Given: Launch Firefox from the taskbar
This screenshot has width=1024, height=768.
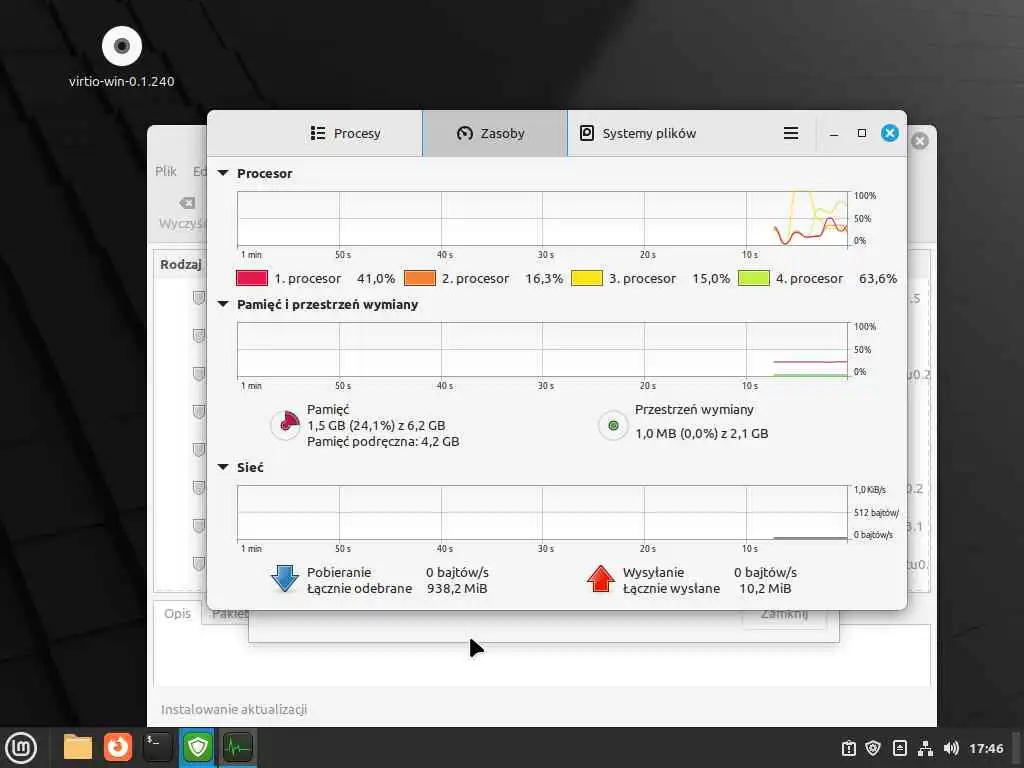Looking at the screenshot, I should pos(118,747).
